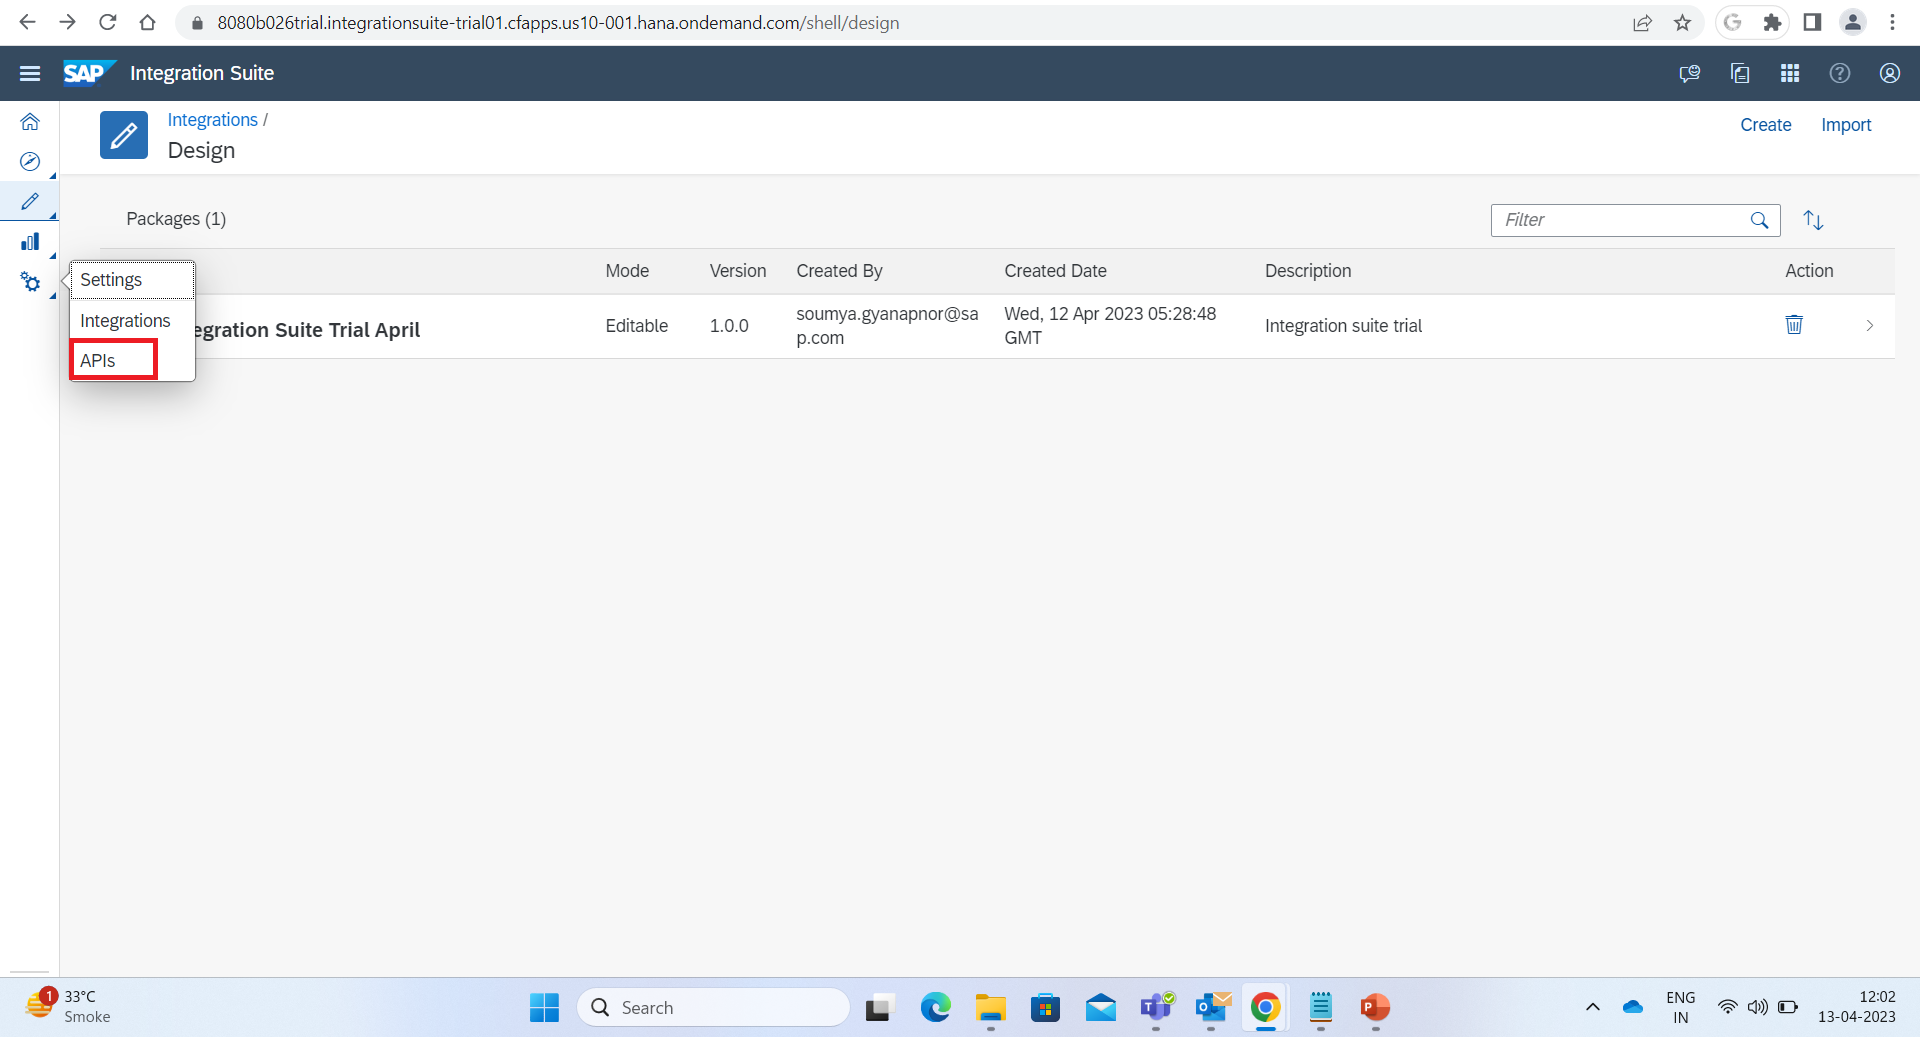This screenshot has height=1037, width=1920.
Task: Click the SAP logo
Action: [x=89, y=73]
